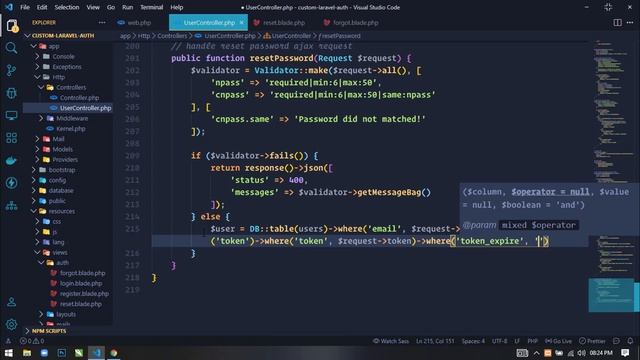Open the Search view icon

pos(11,48)
